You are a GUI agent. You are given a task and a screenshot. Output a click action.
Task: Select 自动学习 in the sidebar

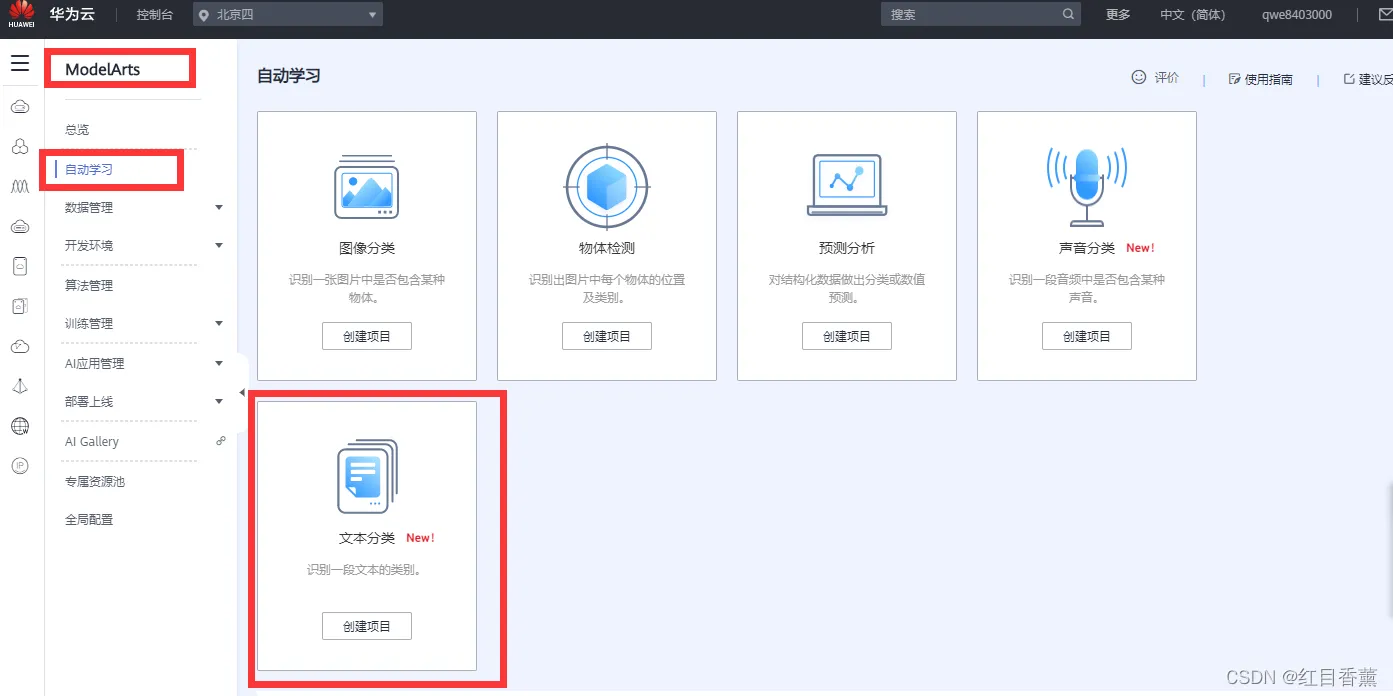89,169
